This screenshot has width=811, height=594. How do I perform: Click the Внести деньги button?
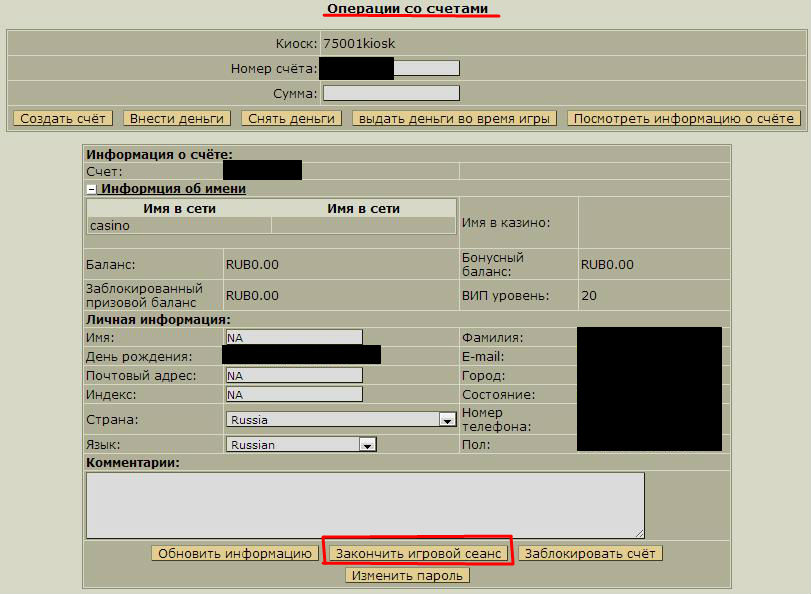(x=177, y=118)
